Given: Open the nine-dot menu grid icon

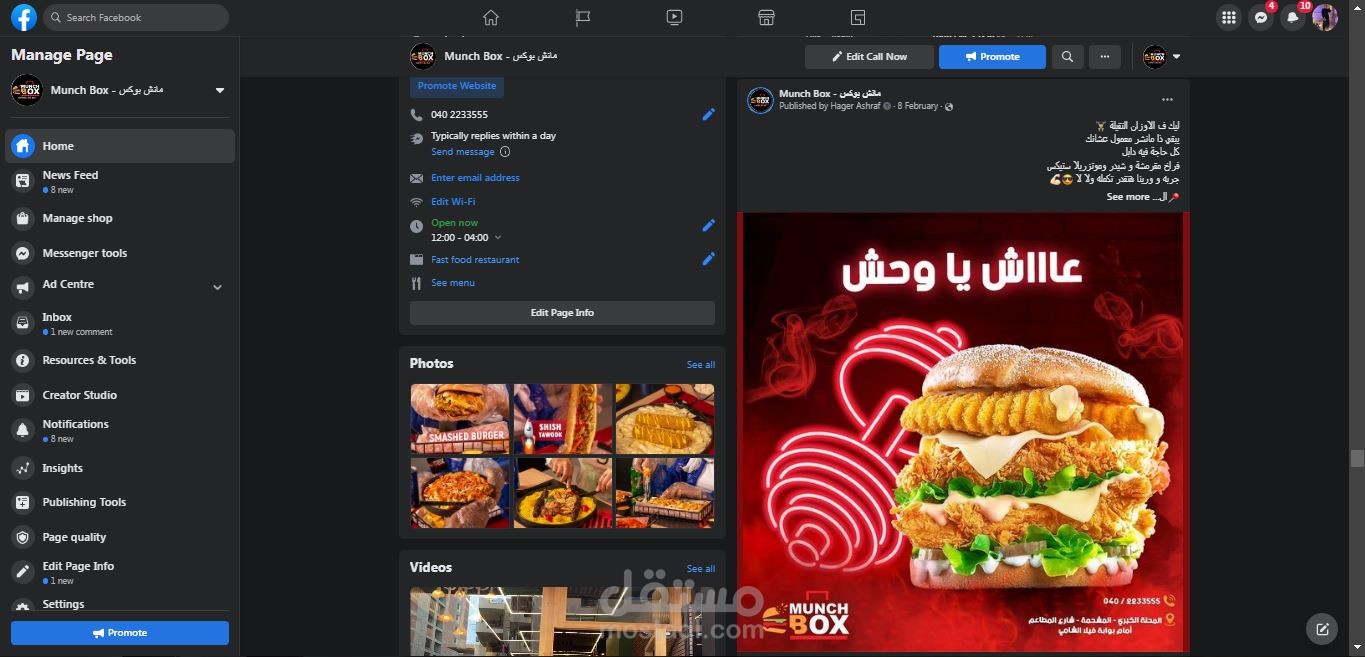Looking at the screenshot, I should coord(1229,17).
